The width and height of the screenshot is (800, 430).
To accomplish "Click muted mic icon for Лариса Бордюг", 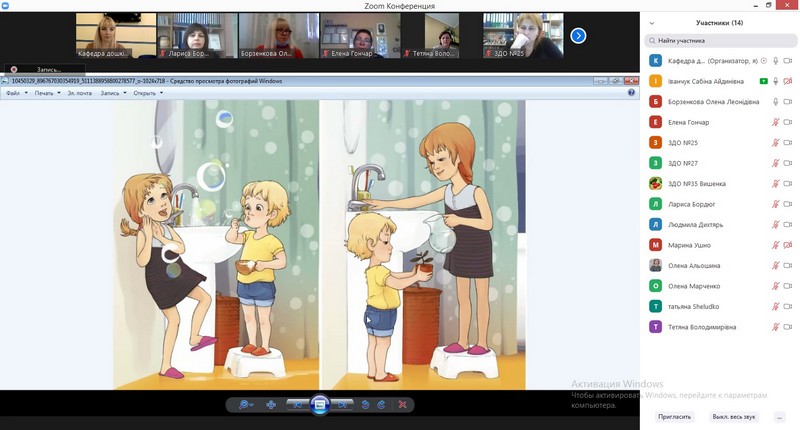I will [x=776, y=204].
